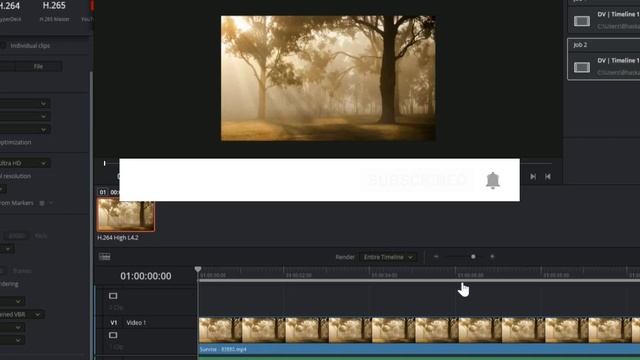
Task: Open the third dropdown below the File tab
Action: 25,130
